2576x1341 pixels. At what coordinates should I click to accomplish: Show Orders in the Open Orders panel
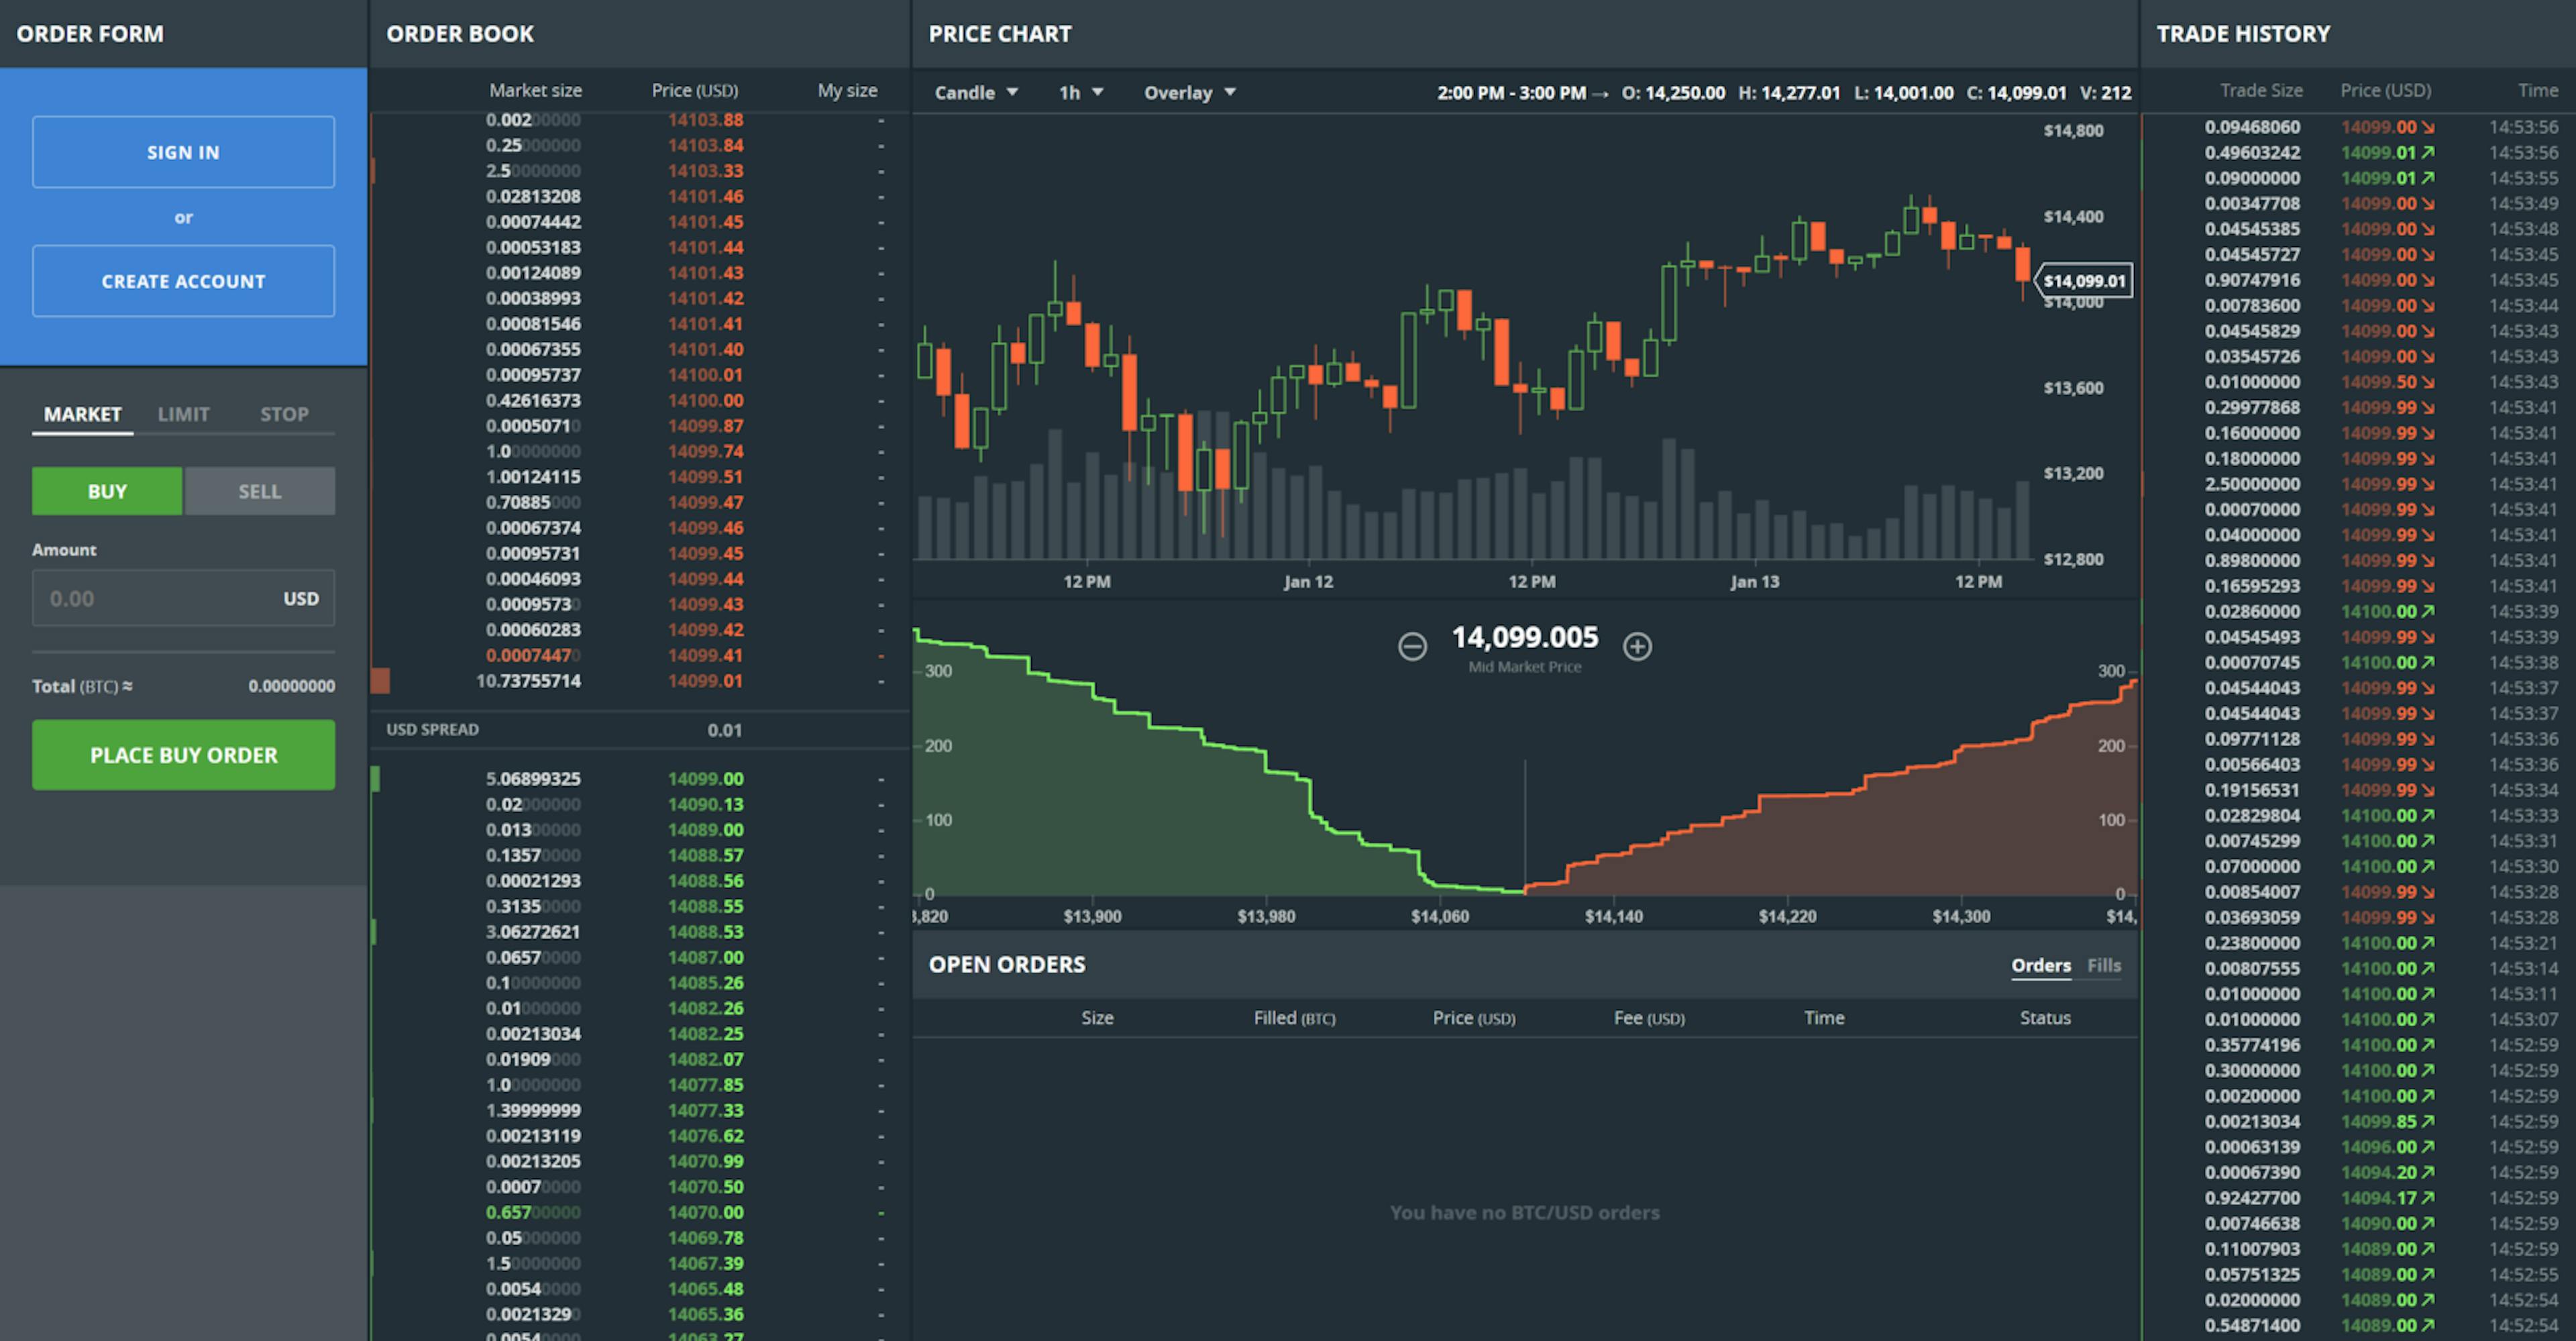pyautogui.click(x=2041, y=965)
